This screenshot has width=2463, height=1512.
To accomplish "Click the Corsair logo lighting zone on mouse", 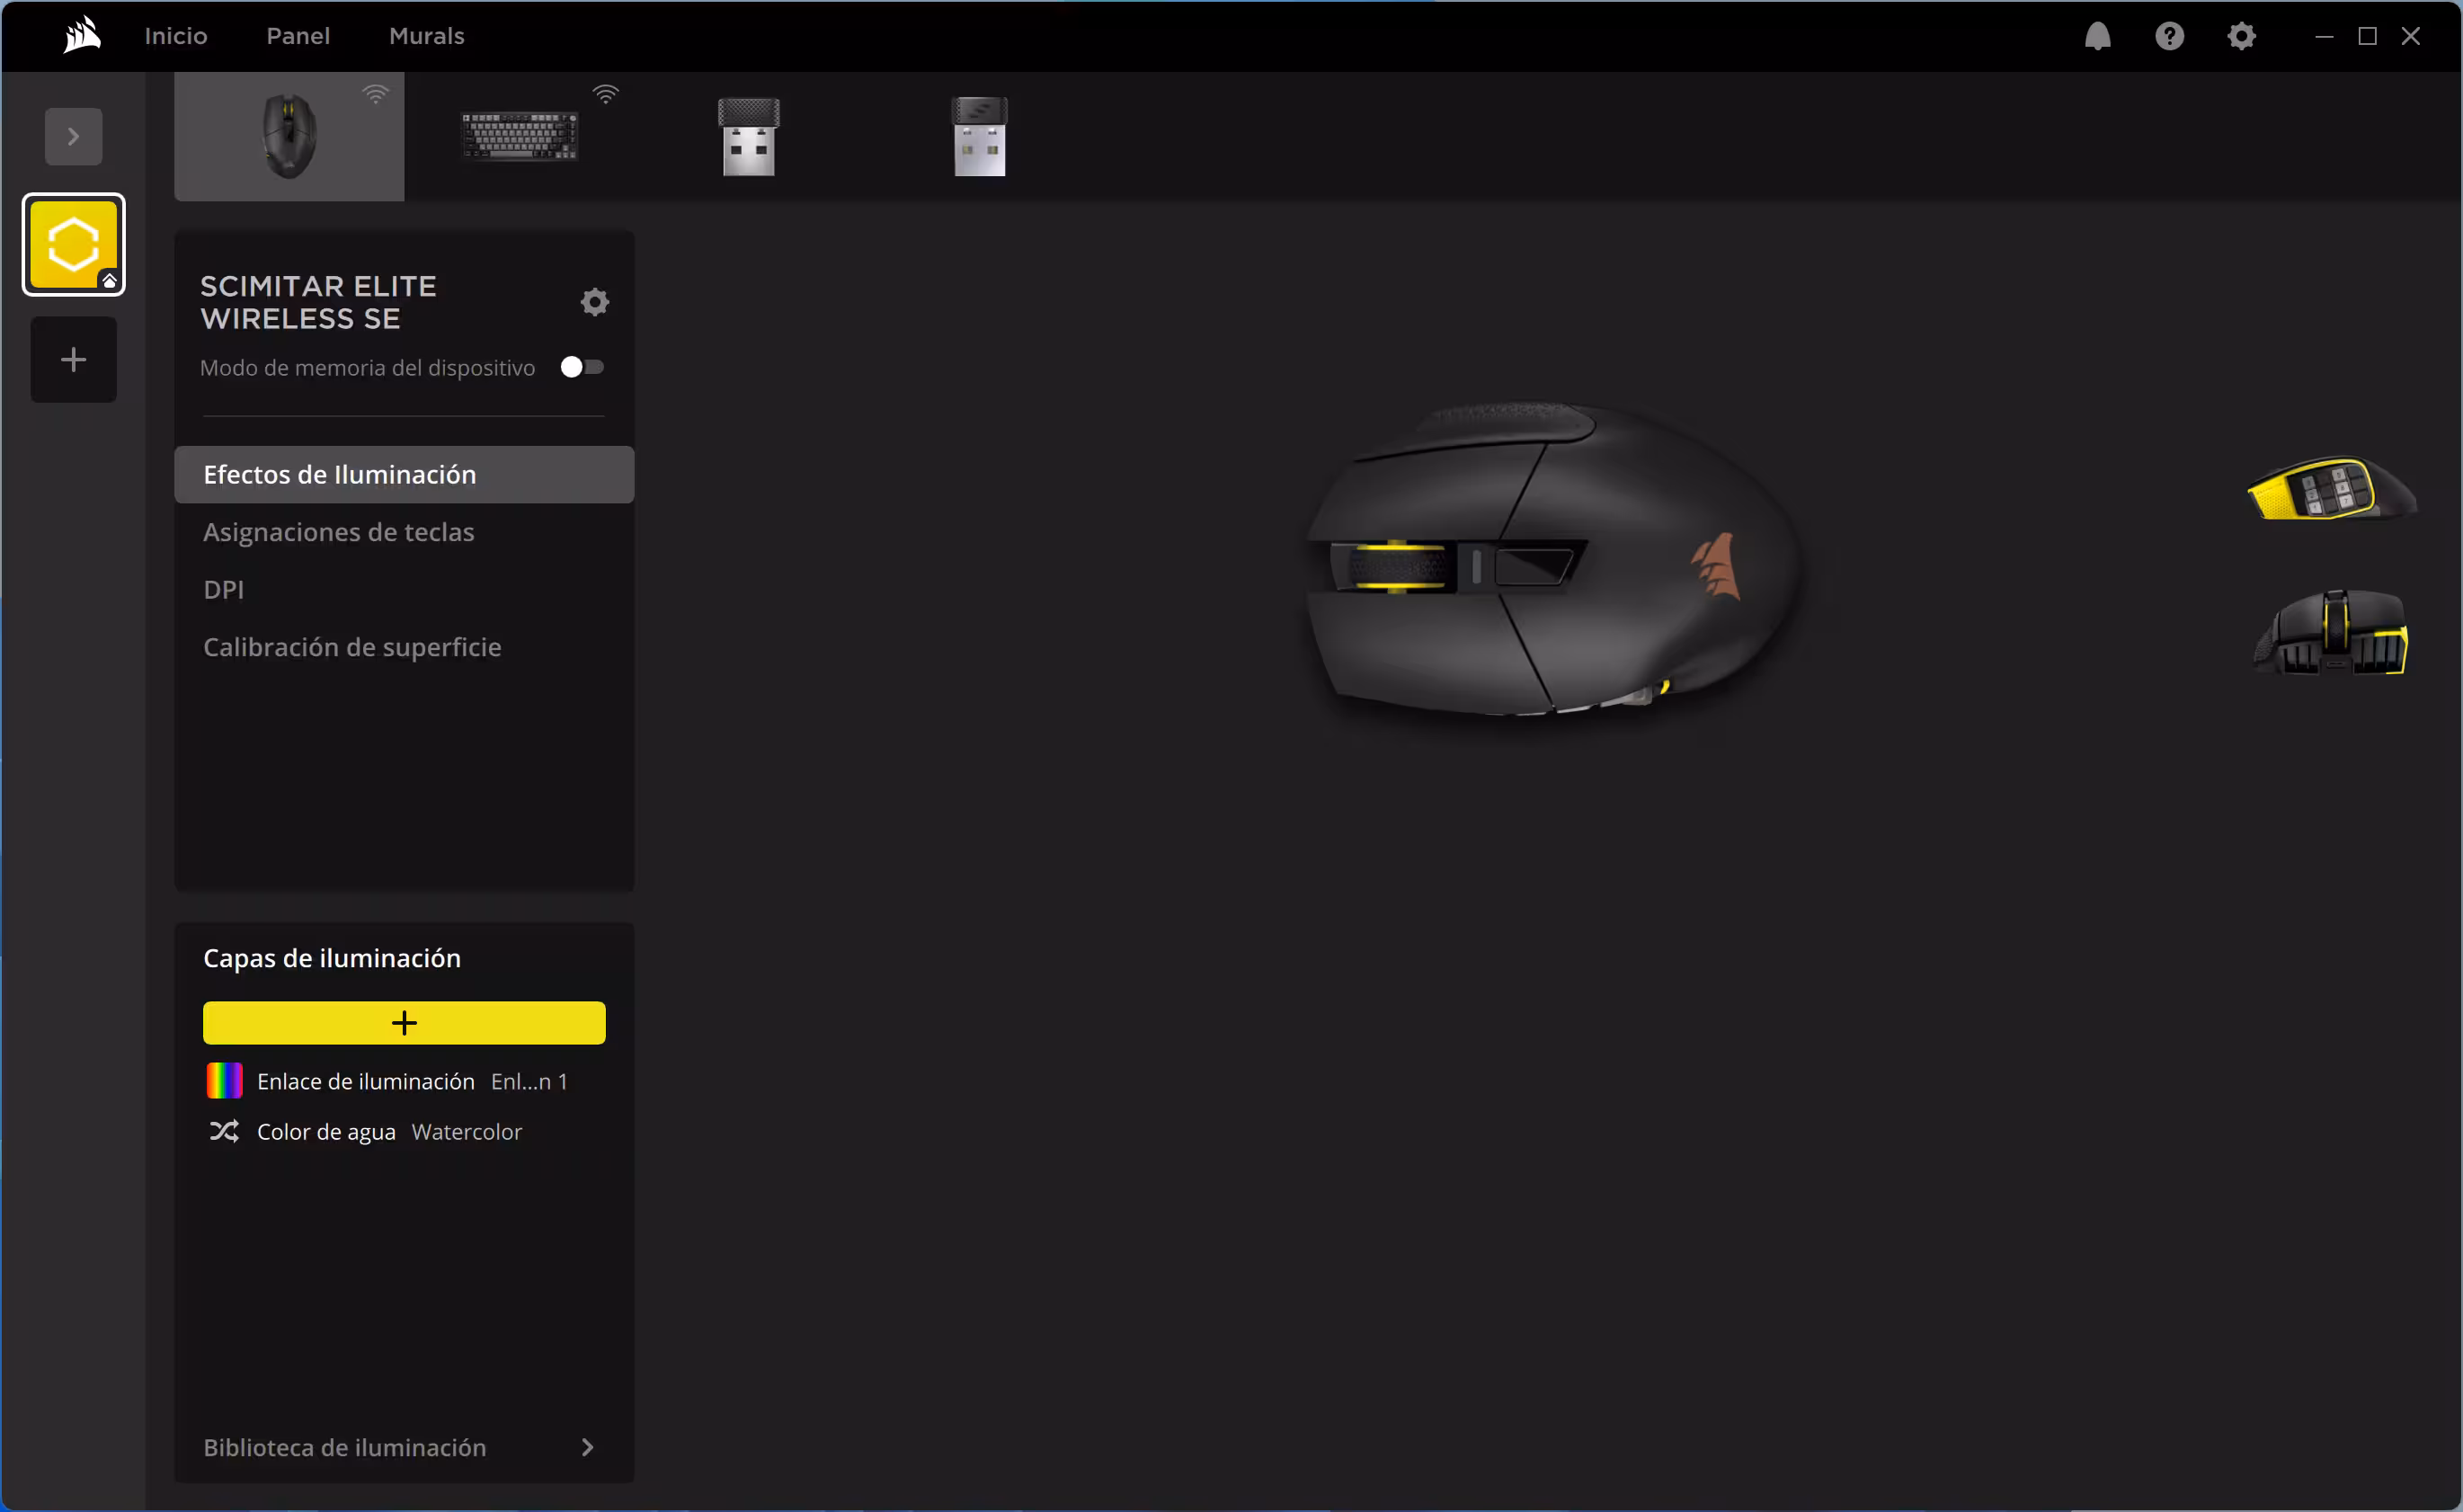I will pos(1716,566).
